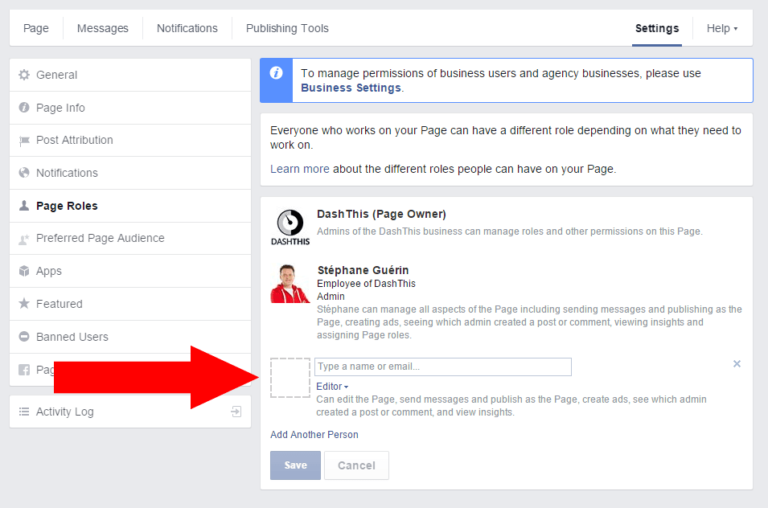Screen dimensions: 768x508
Task: Open the Editor role dropdown
Action: coord(332,386)
